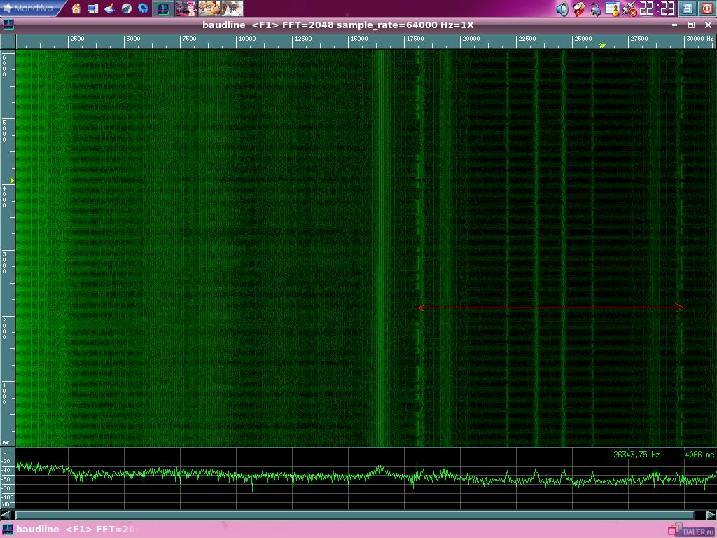Open the baudline window menu icon
This screenshot has width=717, height=538.
8,25
